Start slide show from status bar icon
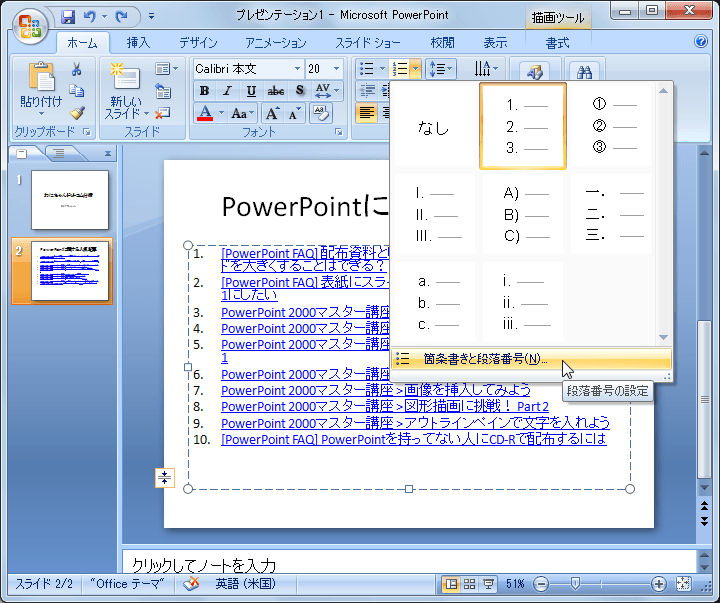720x603 pixels. click(x=489, y=584)
